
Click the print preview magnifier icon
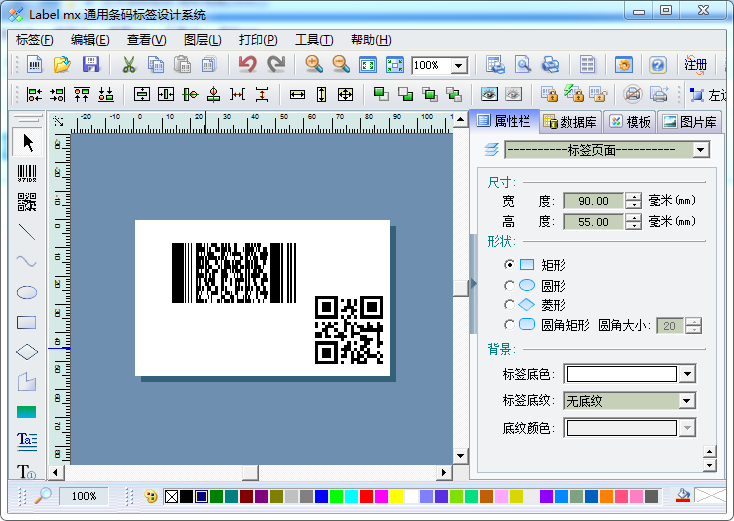[522, 65]
